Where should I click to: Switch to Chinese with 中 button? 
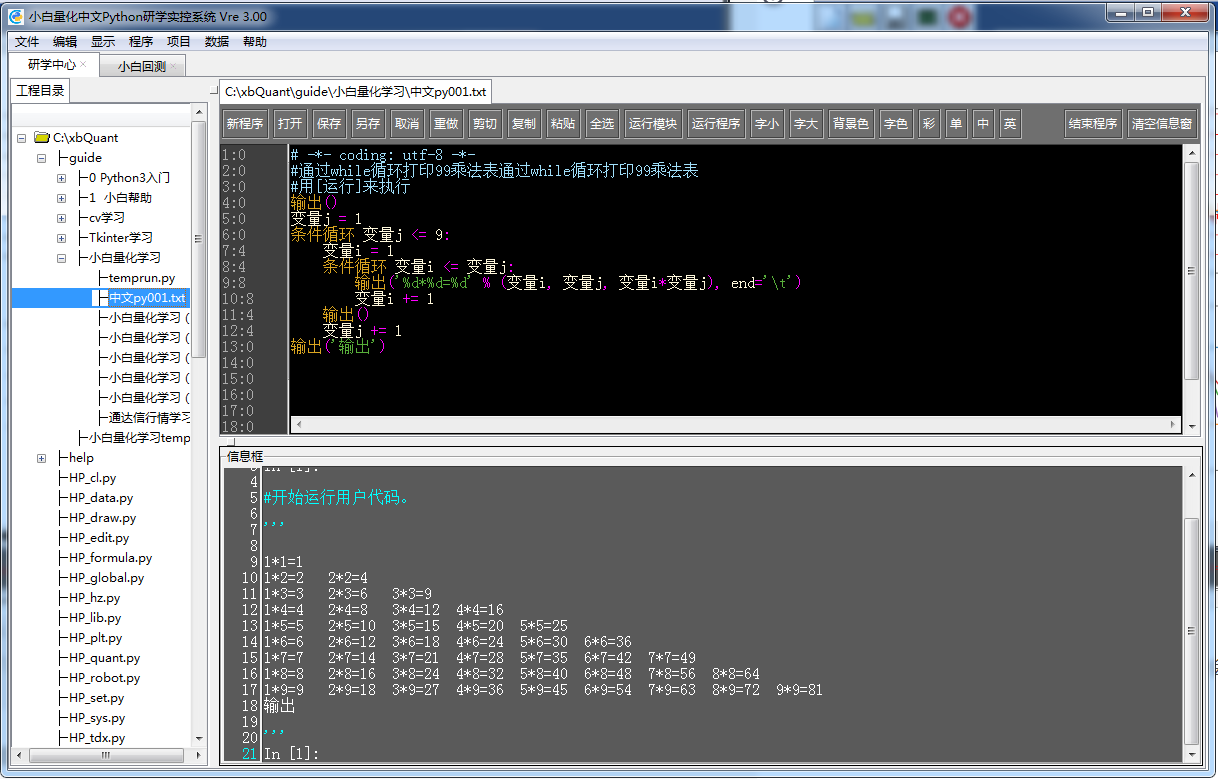point(983,124)
